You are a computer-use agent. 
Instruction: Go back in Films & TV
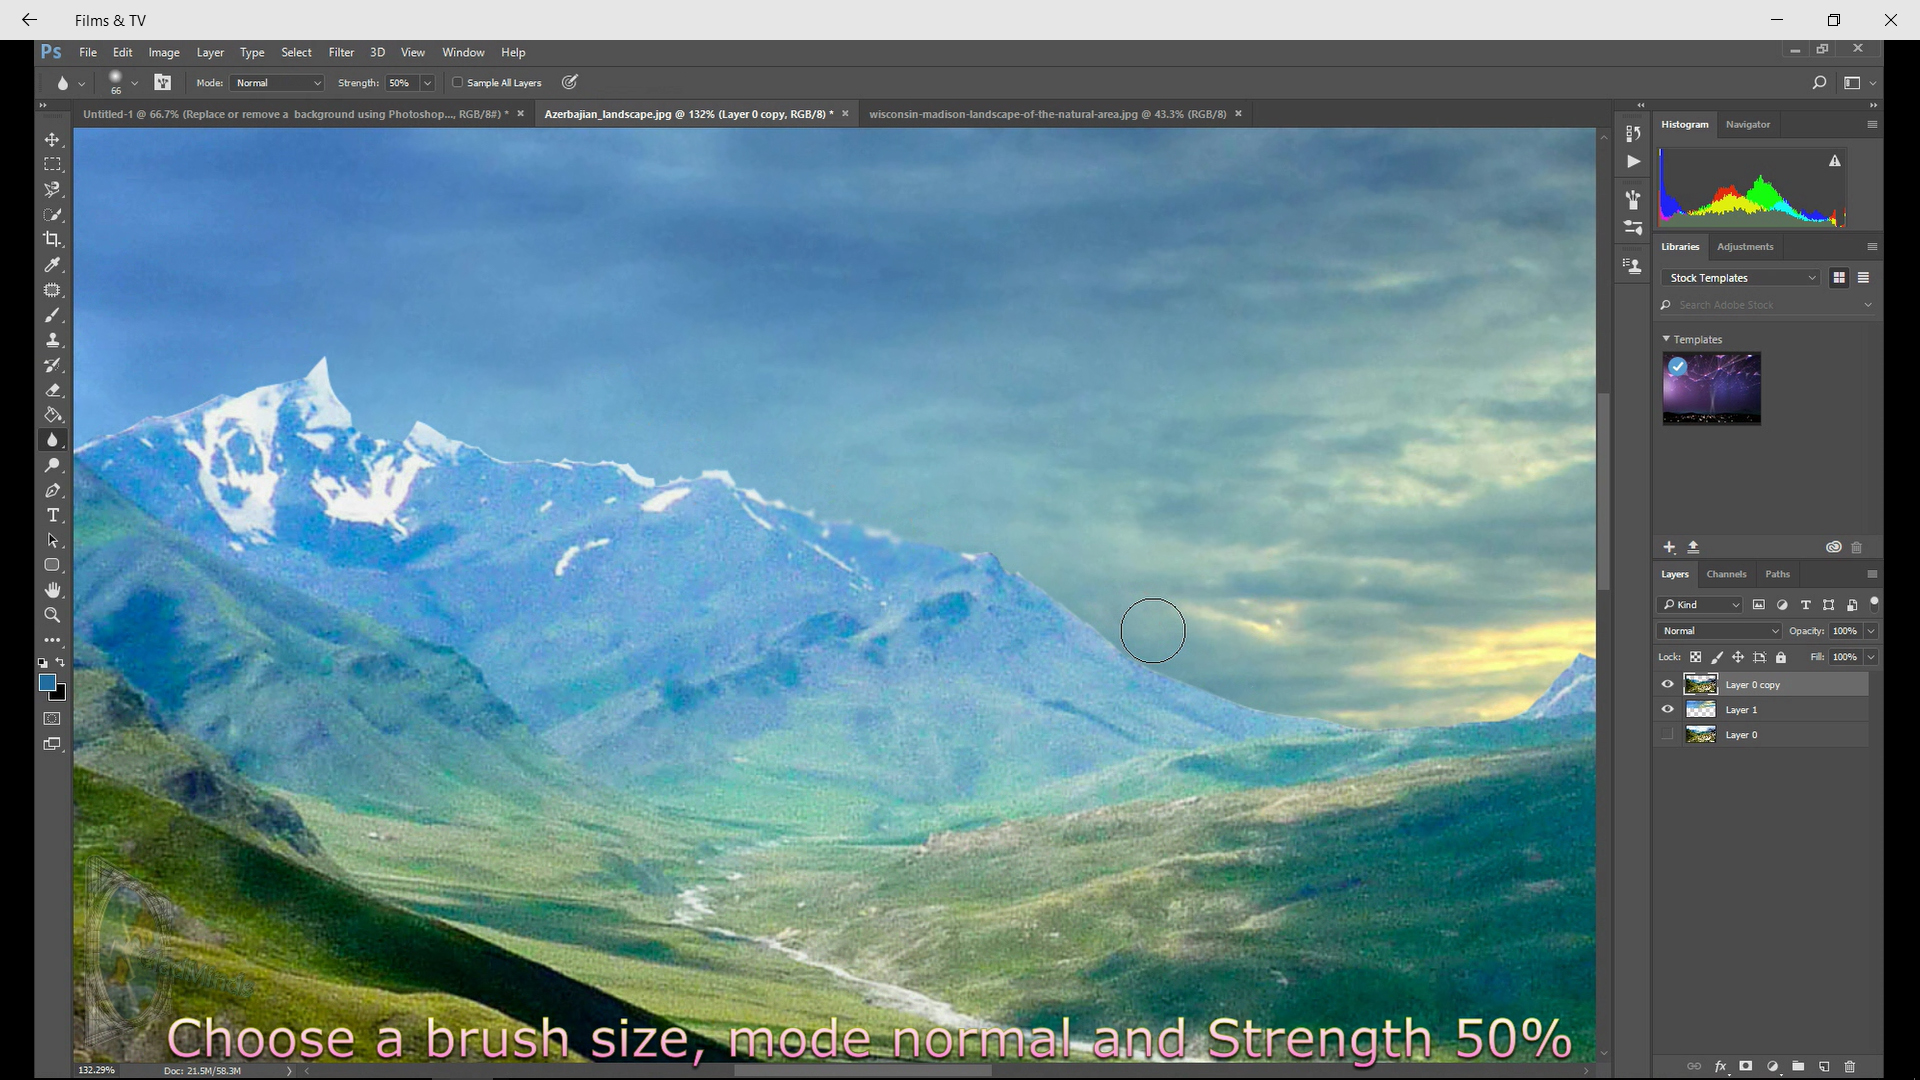(x=29, y=20)
